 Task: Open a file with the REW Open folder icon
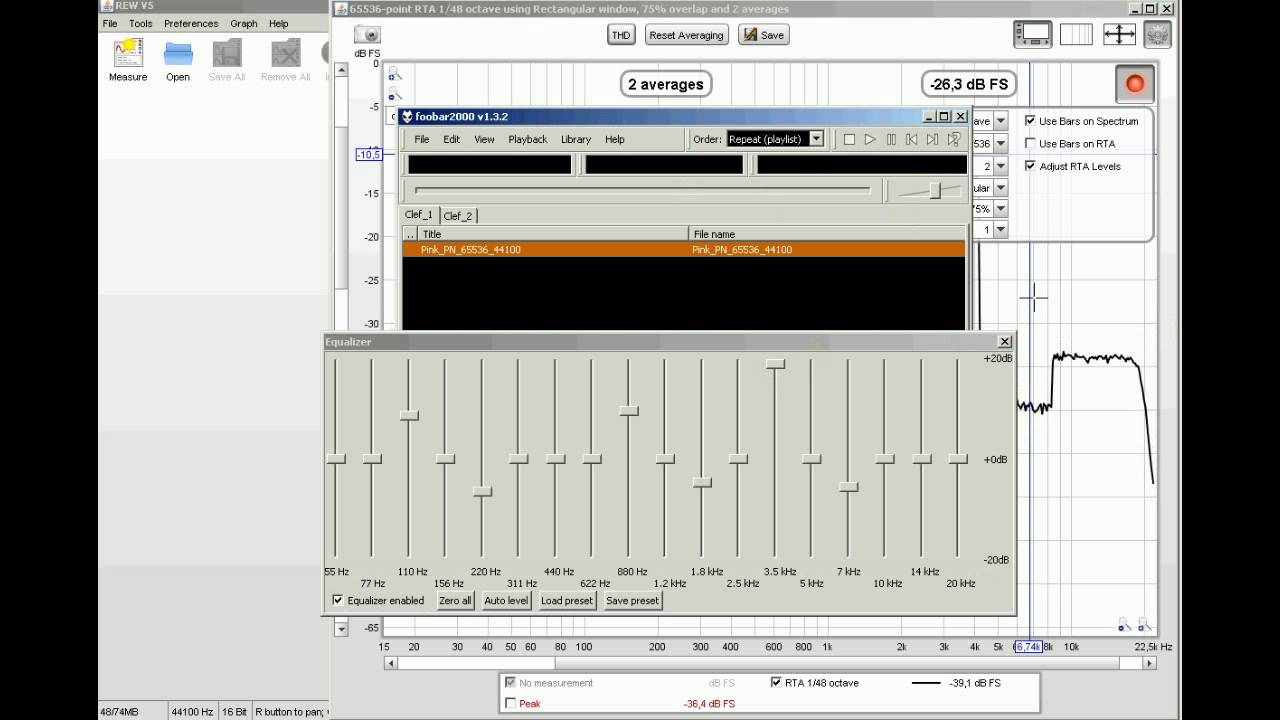coord(178,53)
